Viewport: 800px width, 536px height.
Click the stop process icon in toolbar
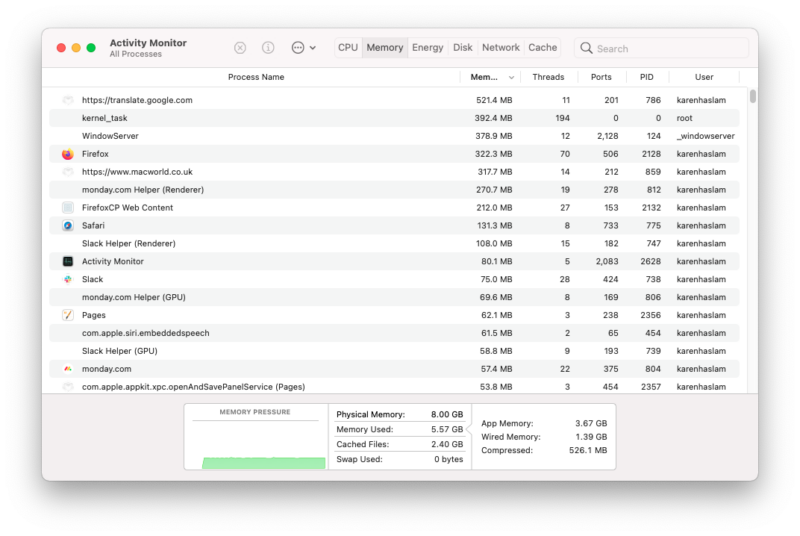[240, 48]
